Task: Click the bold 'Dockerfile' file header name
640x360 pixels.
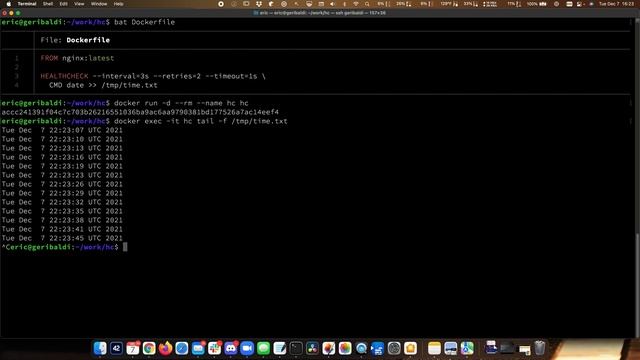Action: pyautogui.click(x=88, y=40)
